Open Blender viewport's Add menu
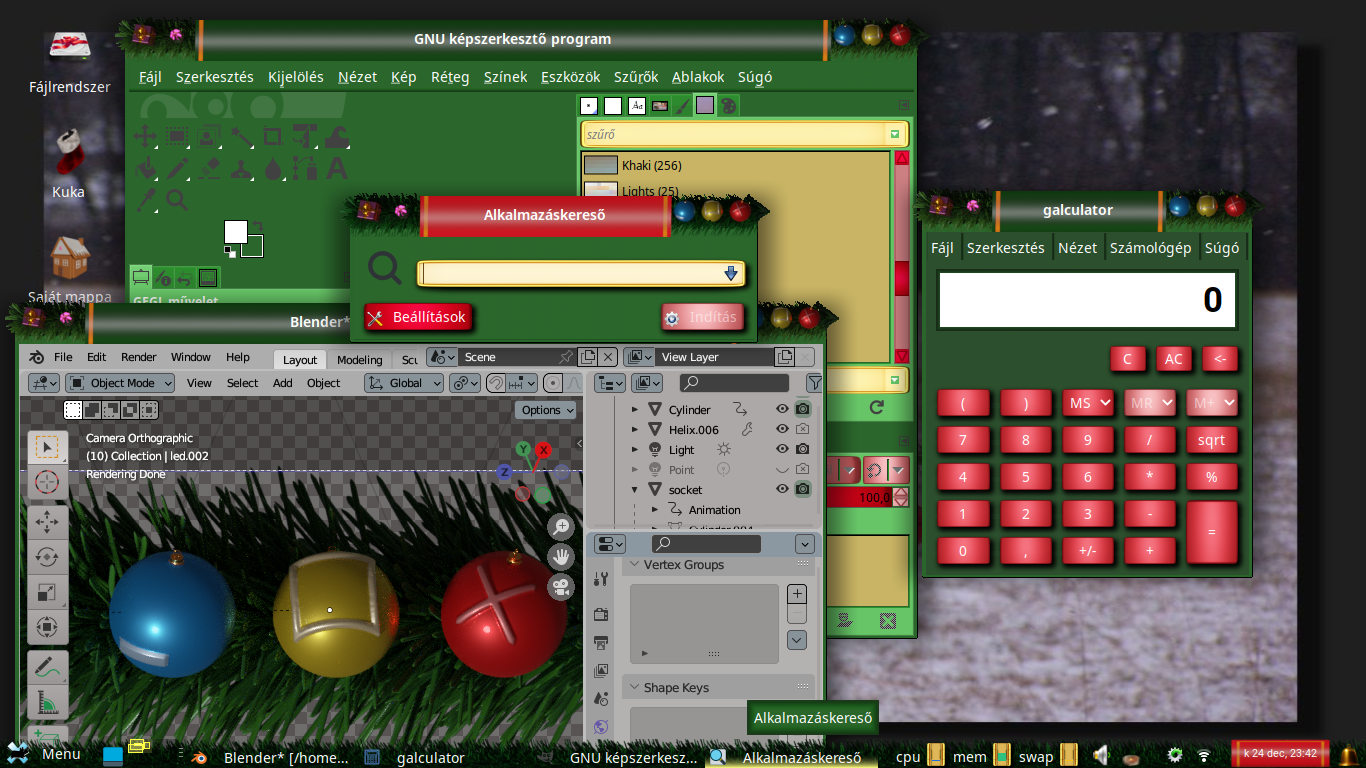 (283, 383)
